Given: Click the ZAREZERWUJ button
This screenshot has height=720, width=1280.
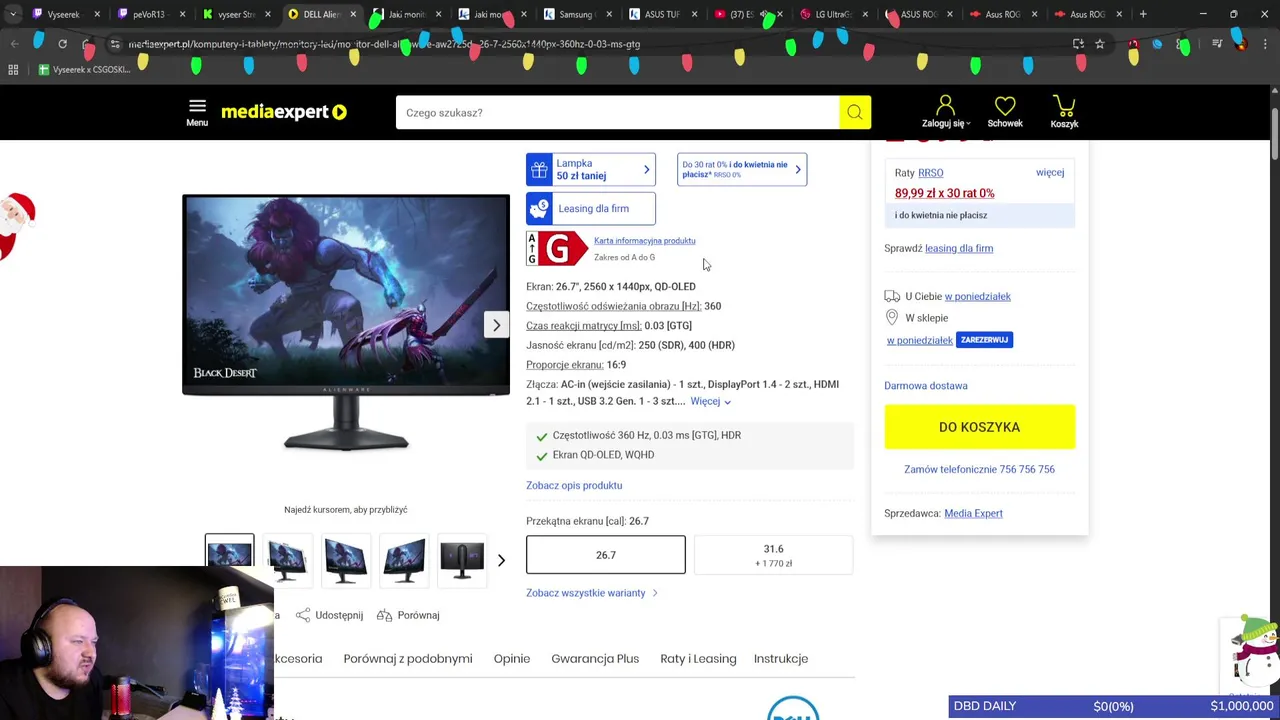Looking at the screenshot, I should coord(984,340).
